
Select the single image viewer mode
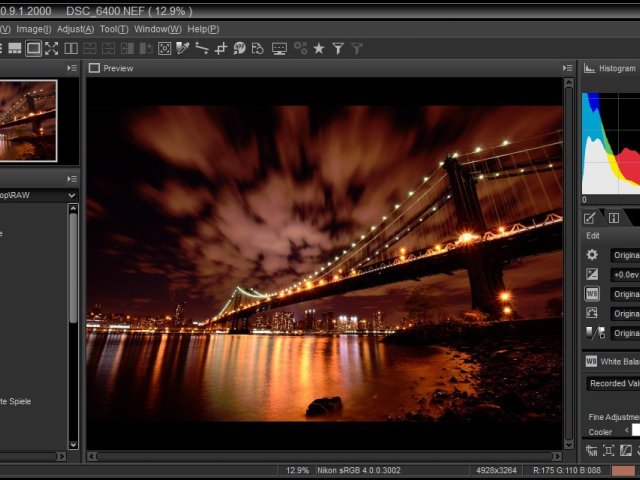click(x=33, y=49)
